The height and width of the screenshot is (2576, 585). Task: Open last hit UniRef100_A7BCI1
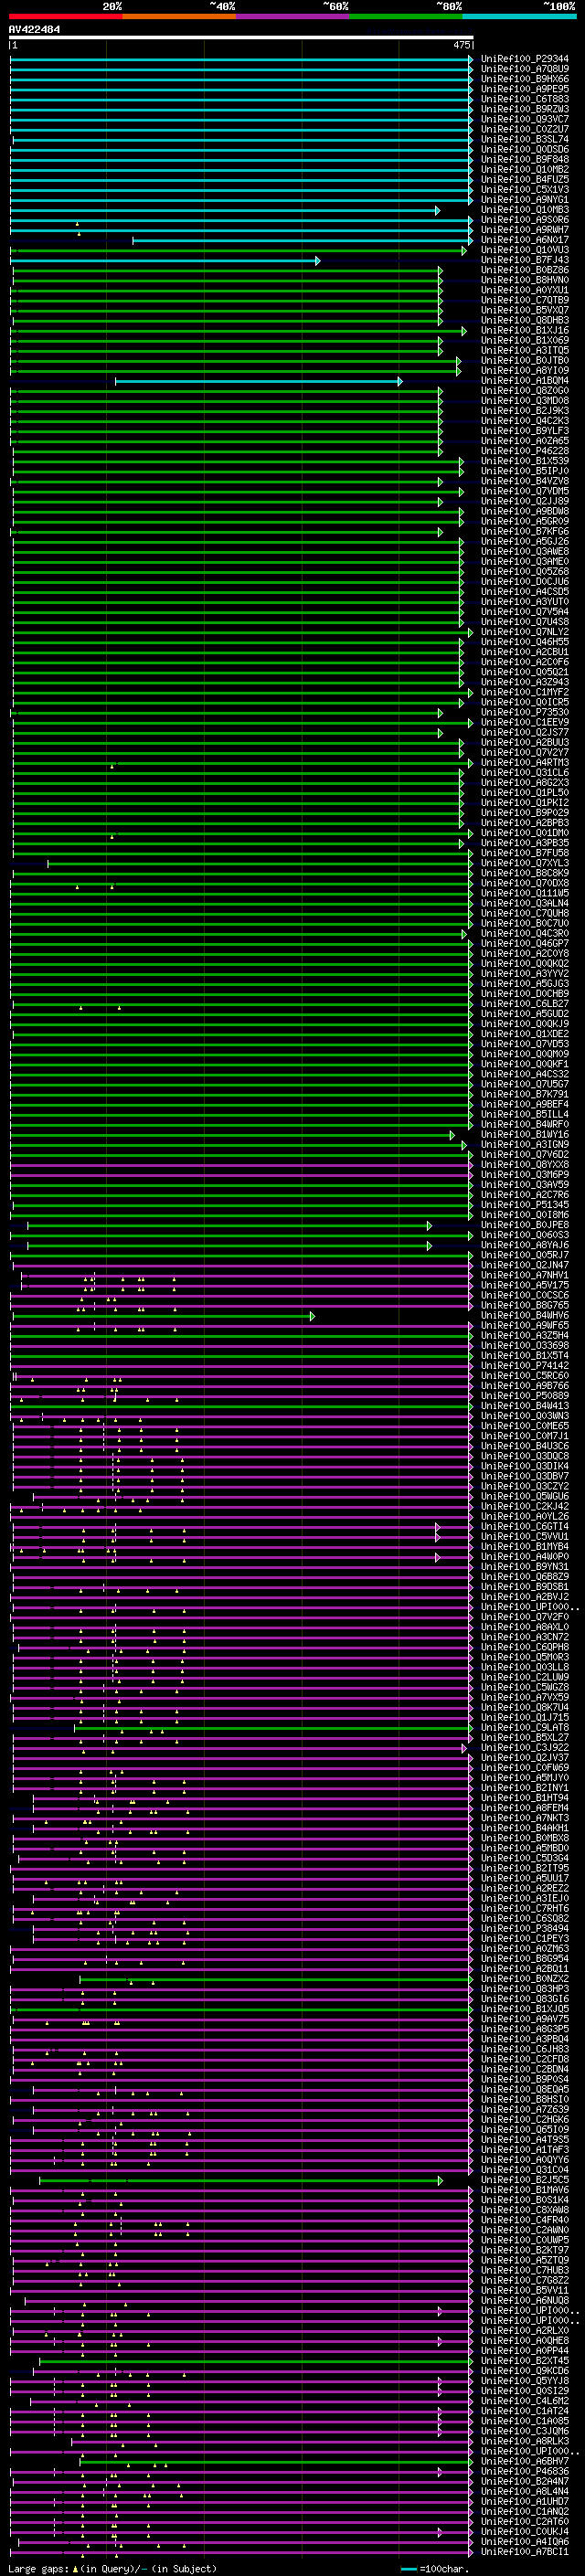[525, 2552]
